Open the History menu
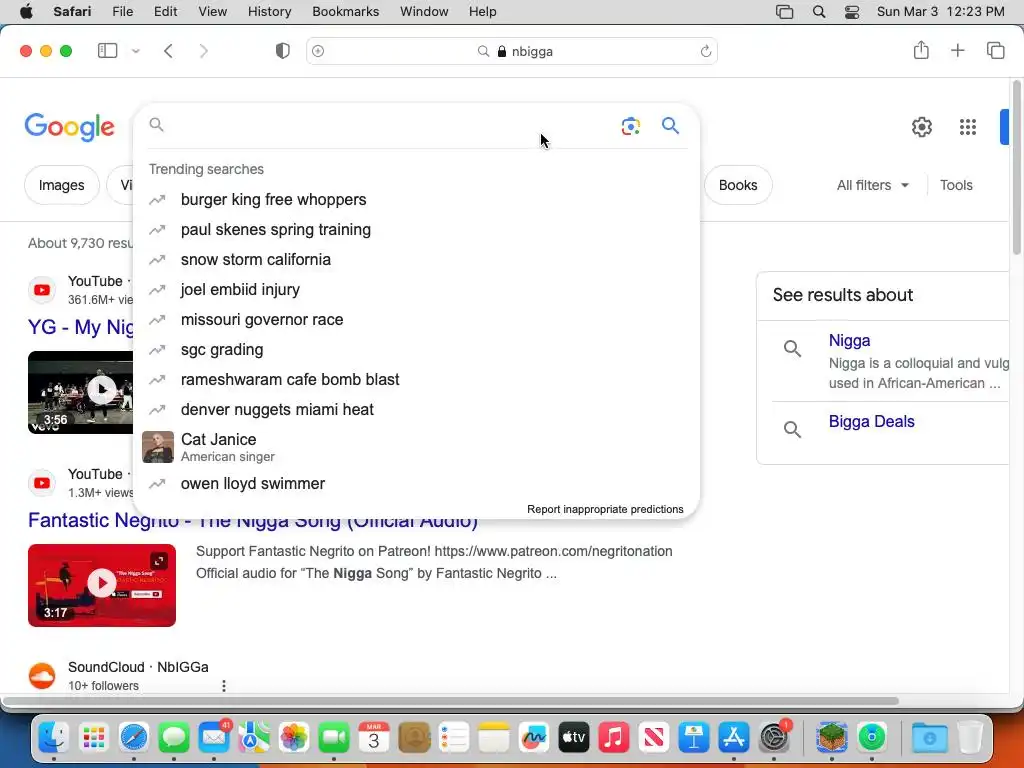 pyautogui.click(x=269, y=12)
